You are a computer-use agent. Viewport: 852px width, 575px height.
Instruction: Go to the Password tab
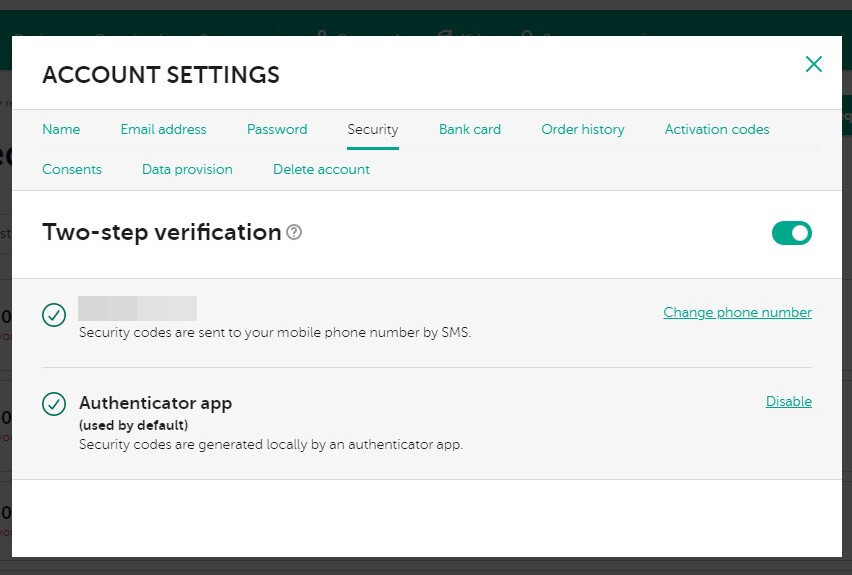click(x=277, y=129)
